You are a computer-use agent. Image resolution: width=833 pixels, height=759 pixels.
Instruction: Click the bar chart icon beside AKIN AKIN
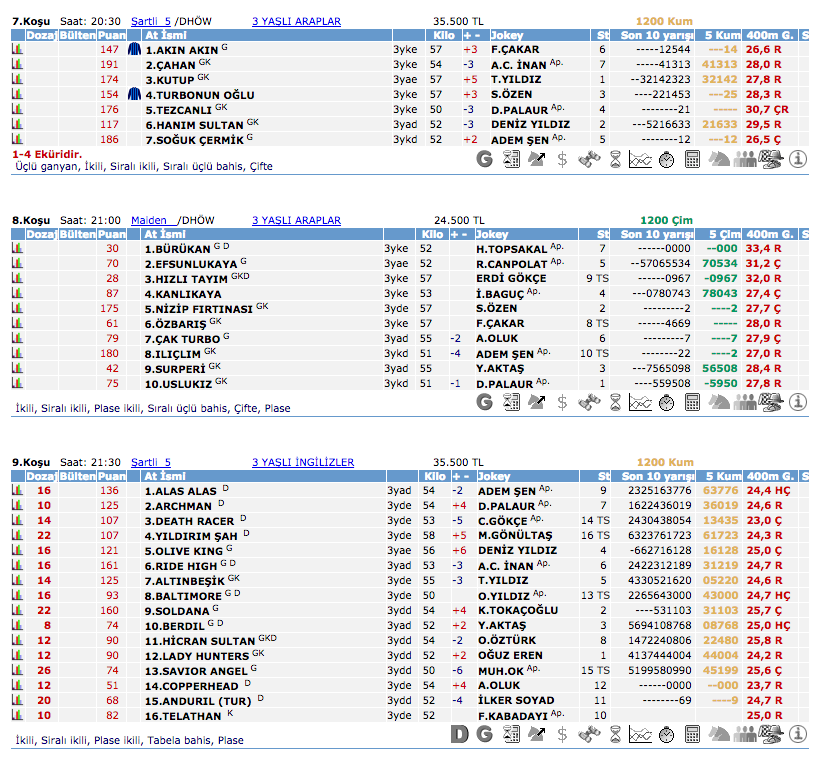click(17, 49)
